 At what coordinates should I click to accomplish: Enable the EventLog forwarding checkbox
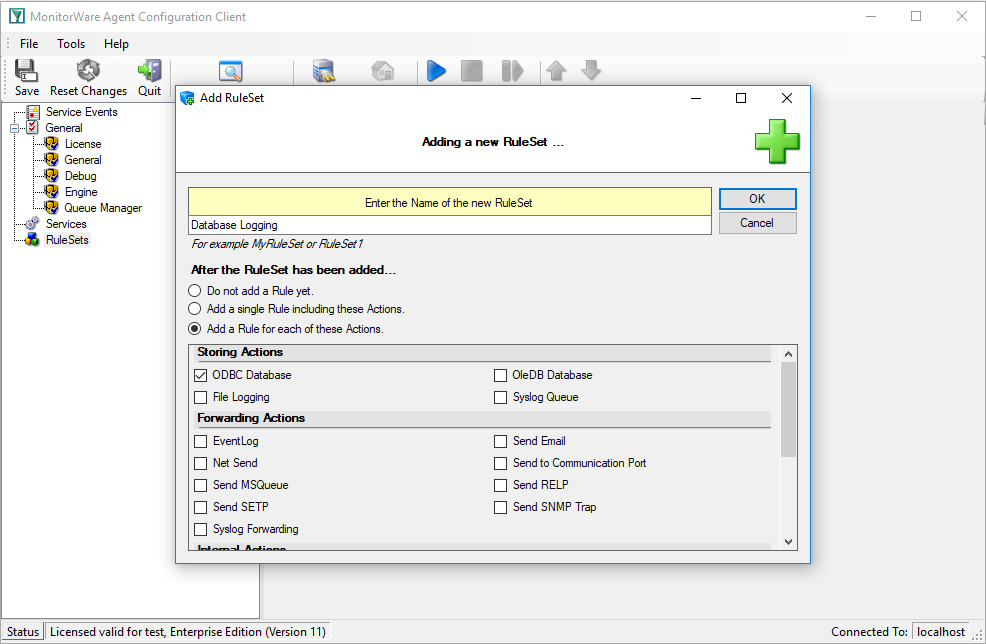click(201, 441)
